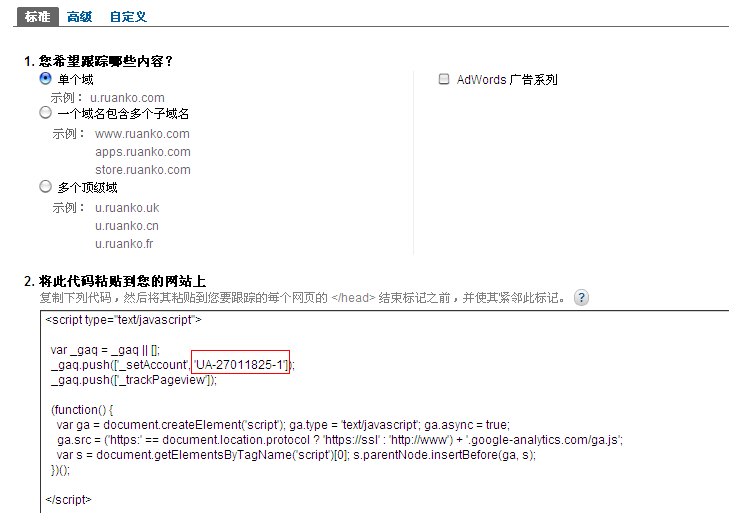Click the closing </script> tag line
729x513 pixels.
click(x=69, y=500)
